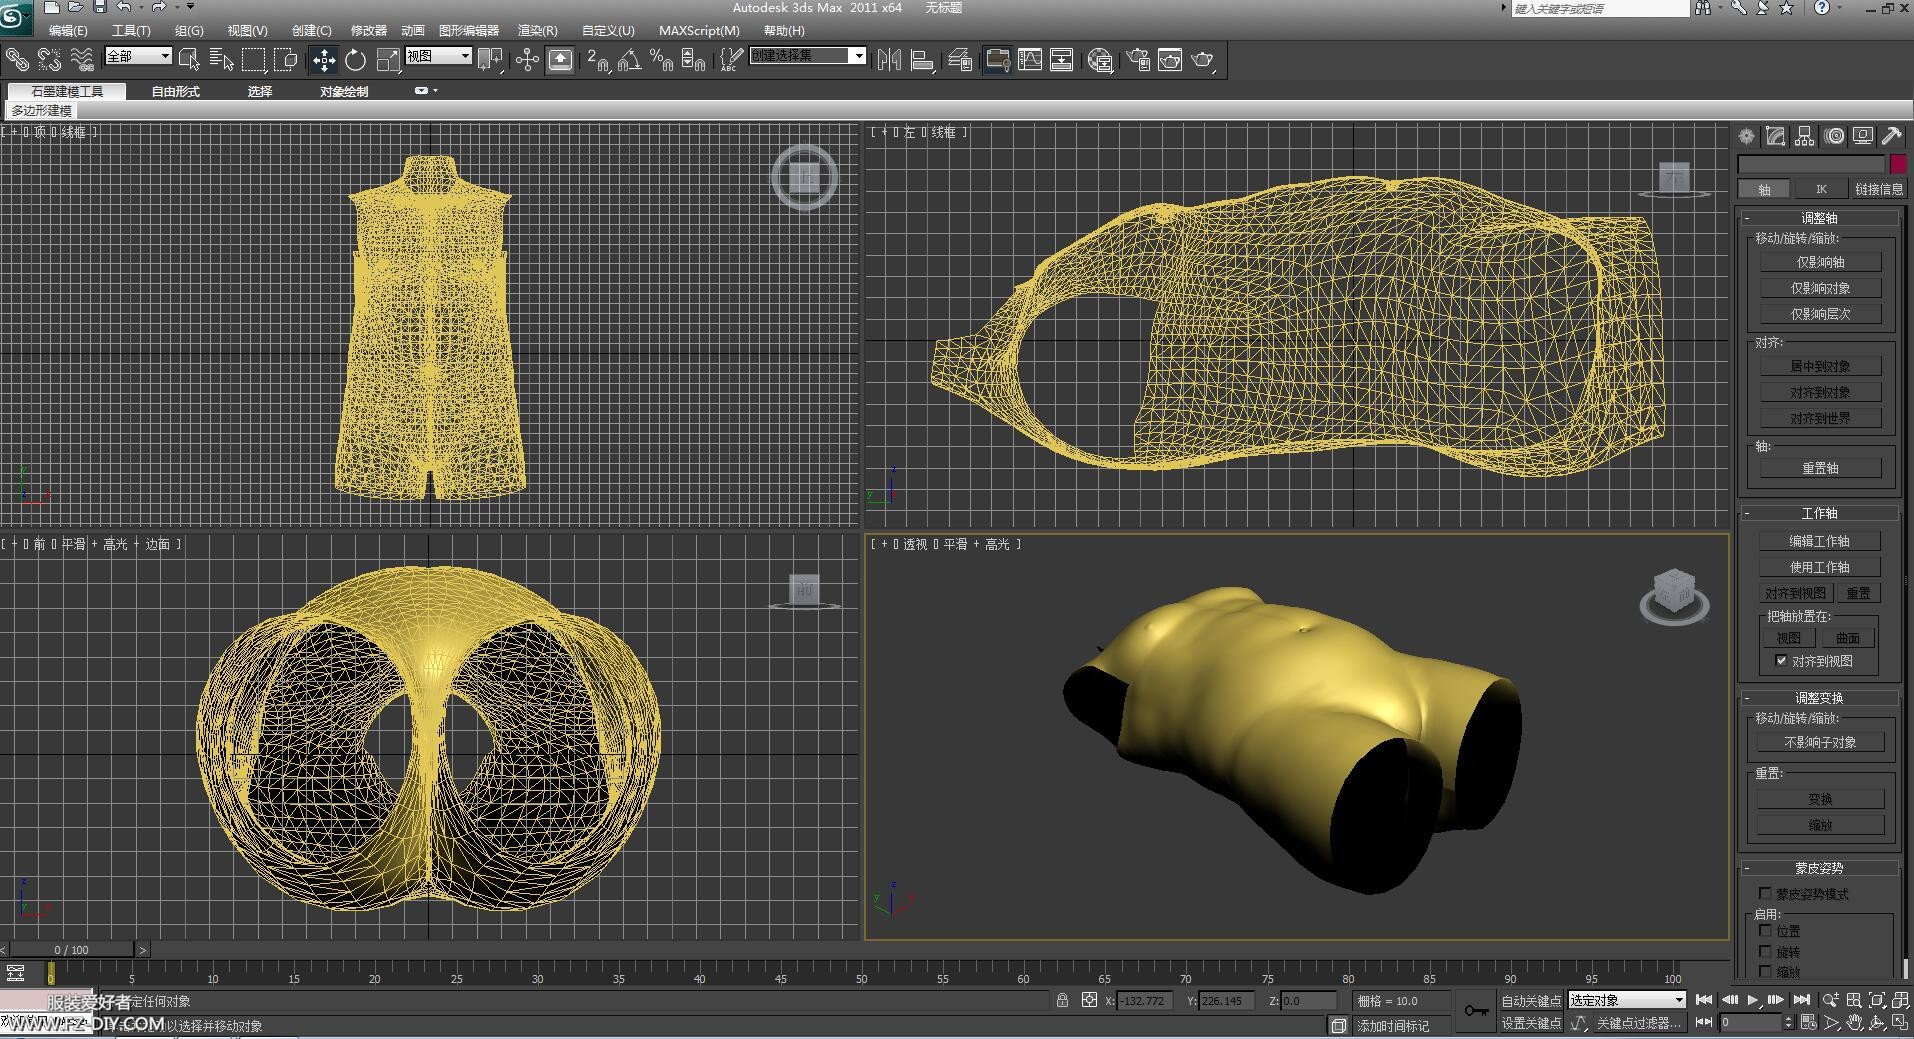Open the 全部 selection filter dropdown
This screenshot has height=1039, width=1914.
(138, 56)
